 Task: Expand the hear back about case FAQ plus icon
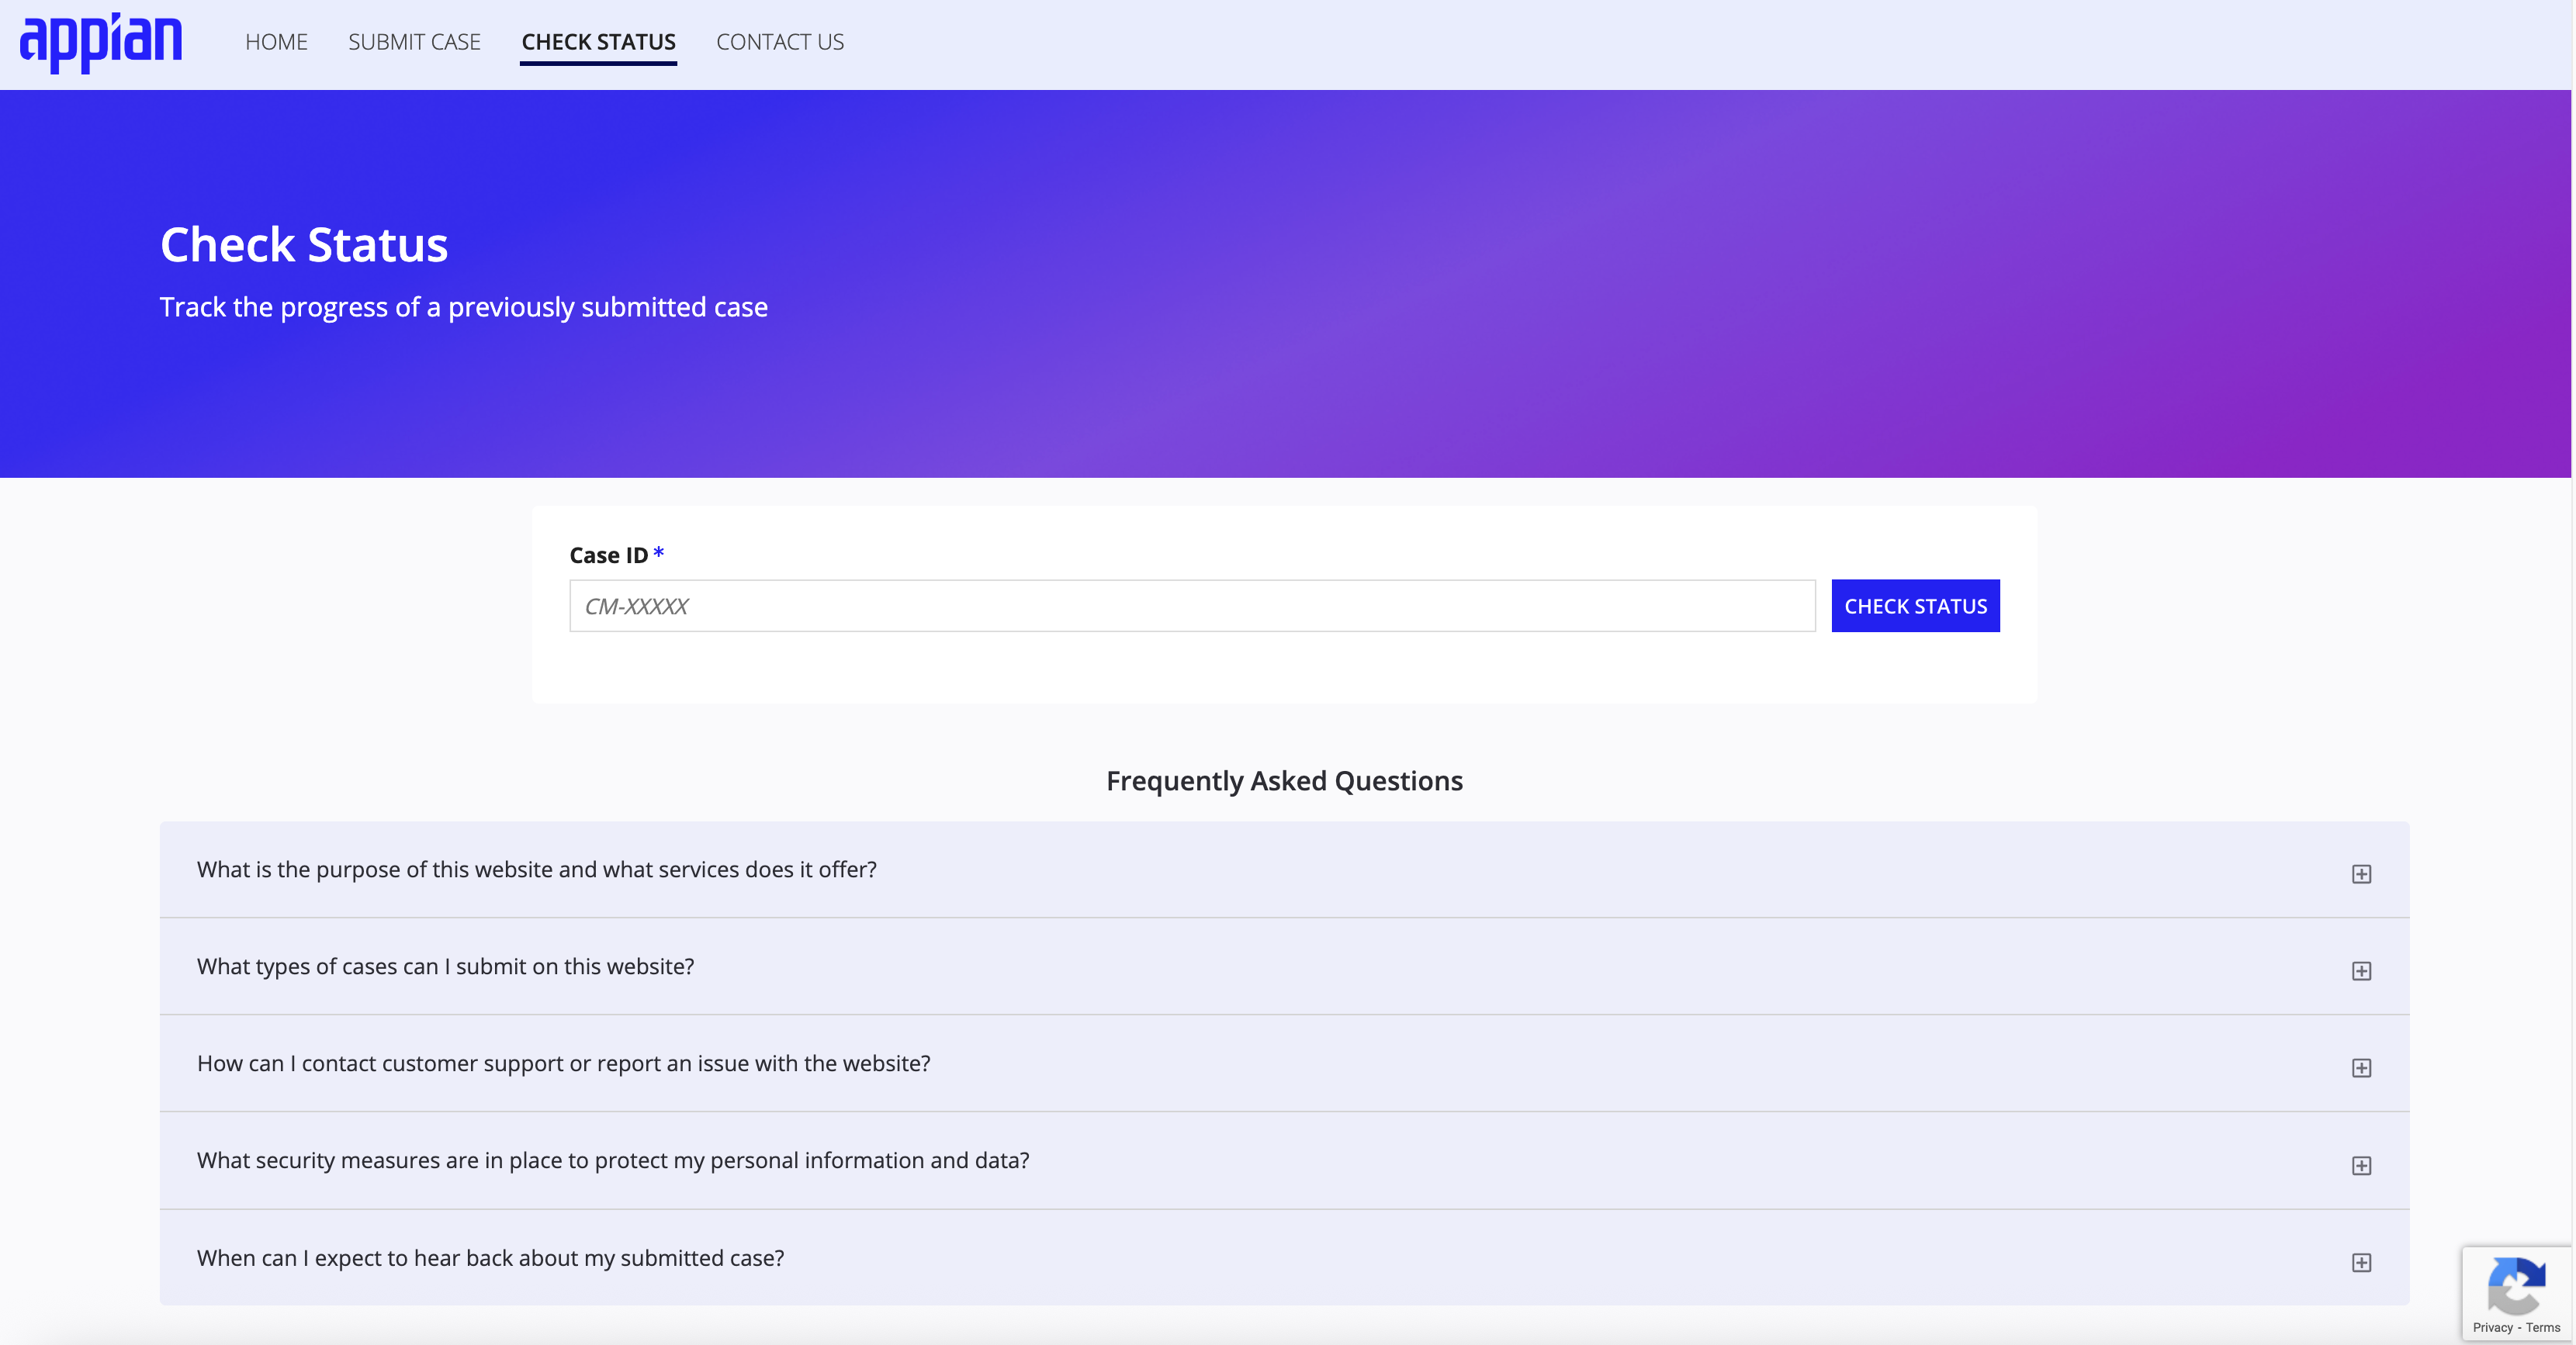point(2361,1263)
